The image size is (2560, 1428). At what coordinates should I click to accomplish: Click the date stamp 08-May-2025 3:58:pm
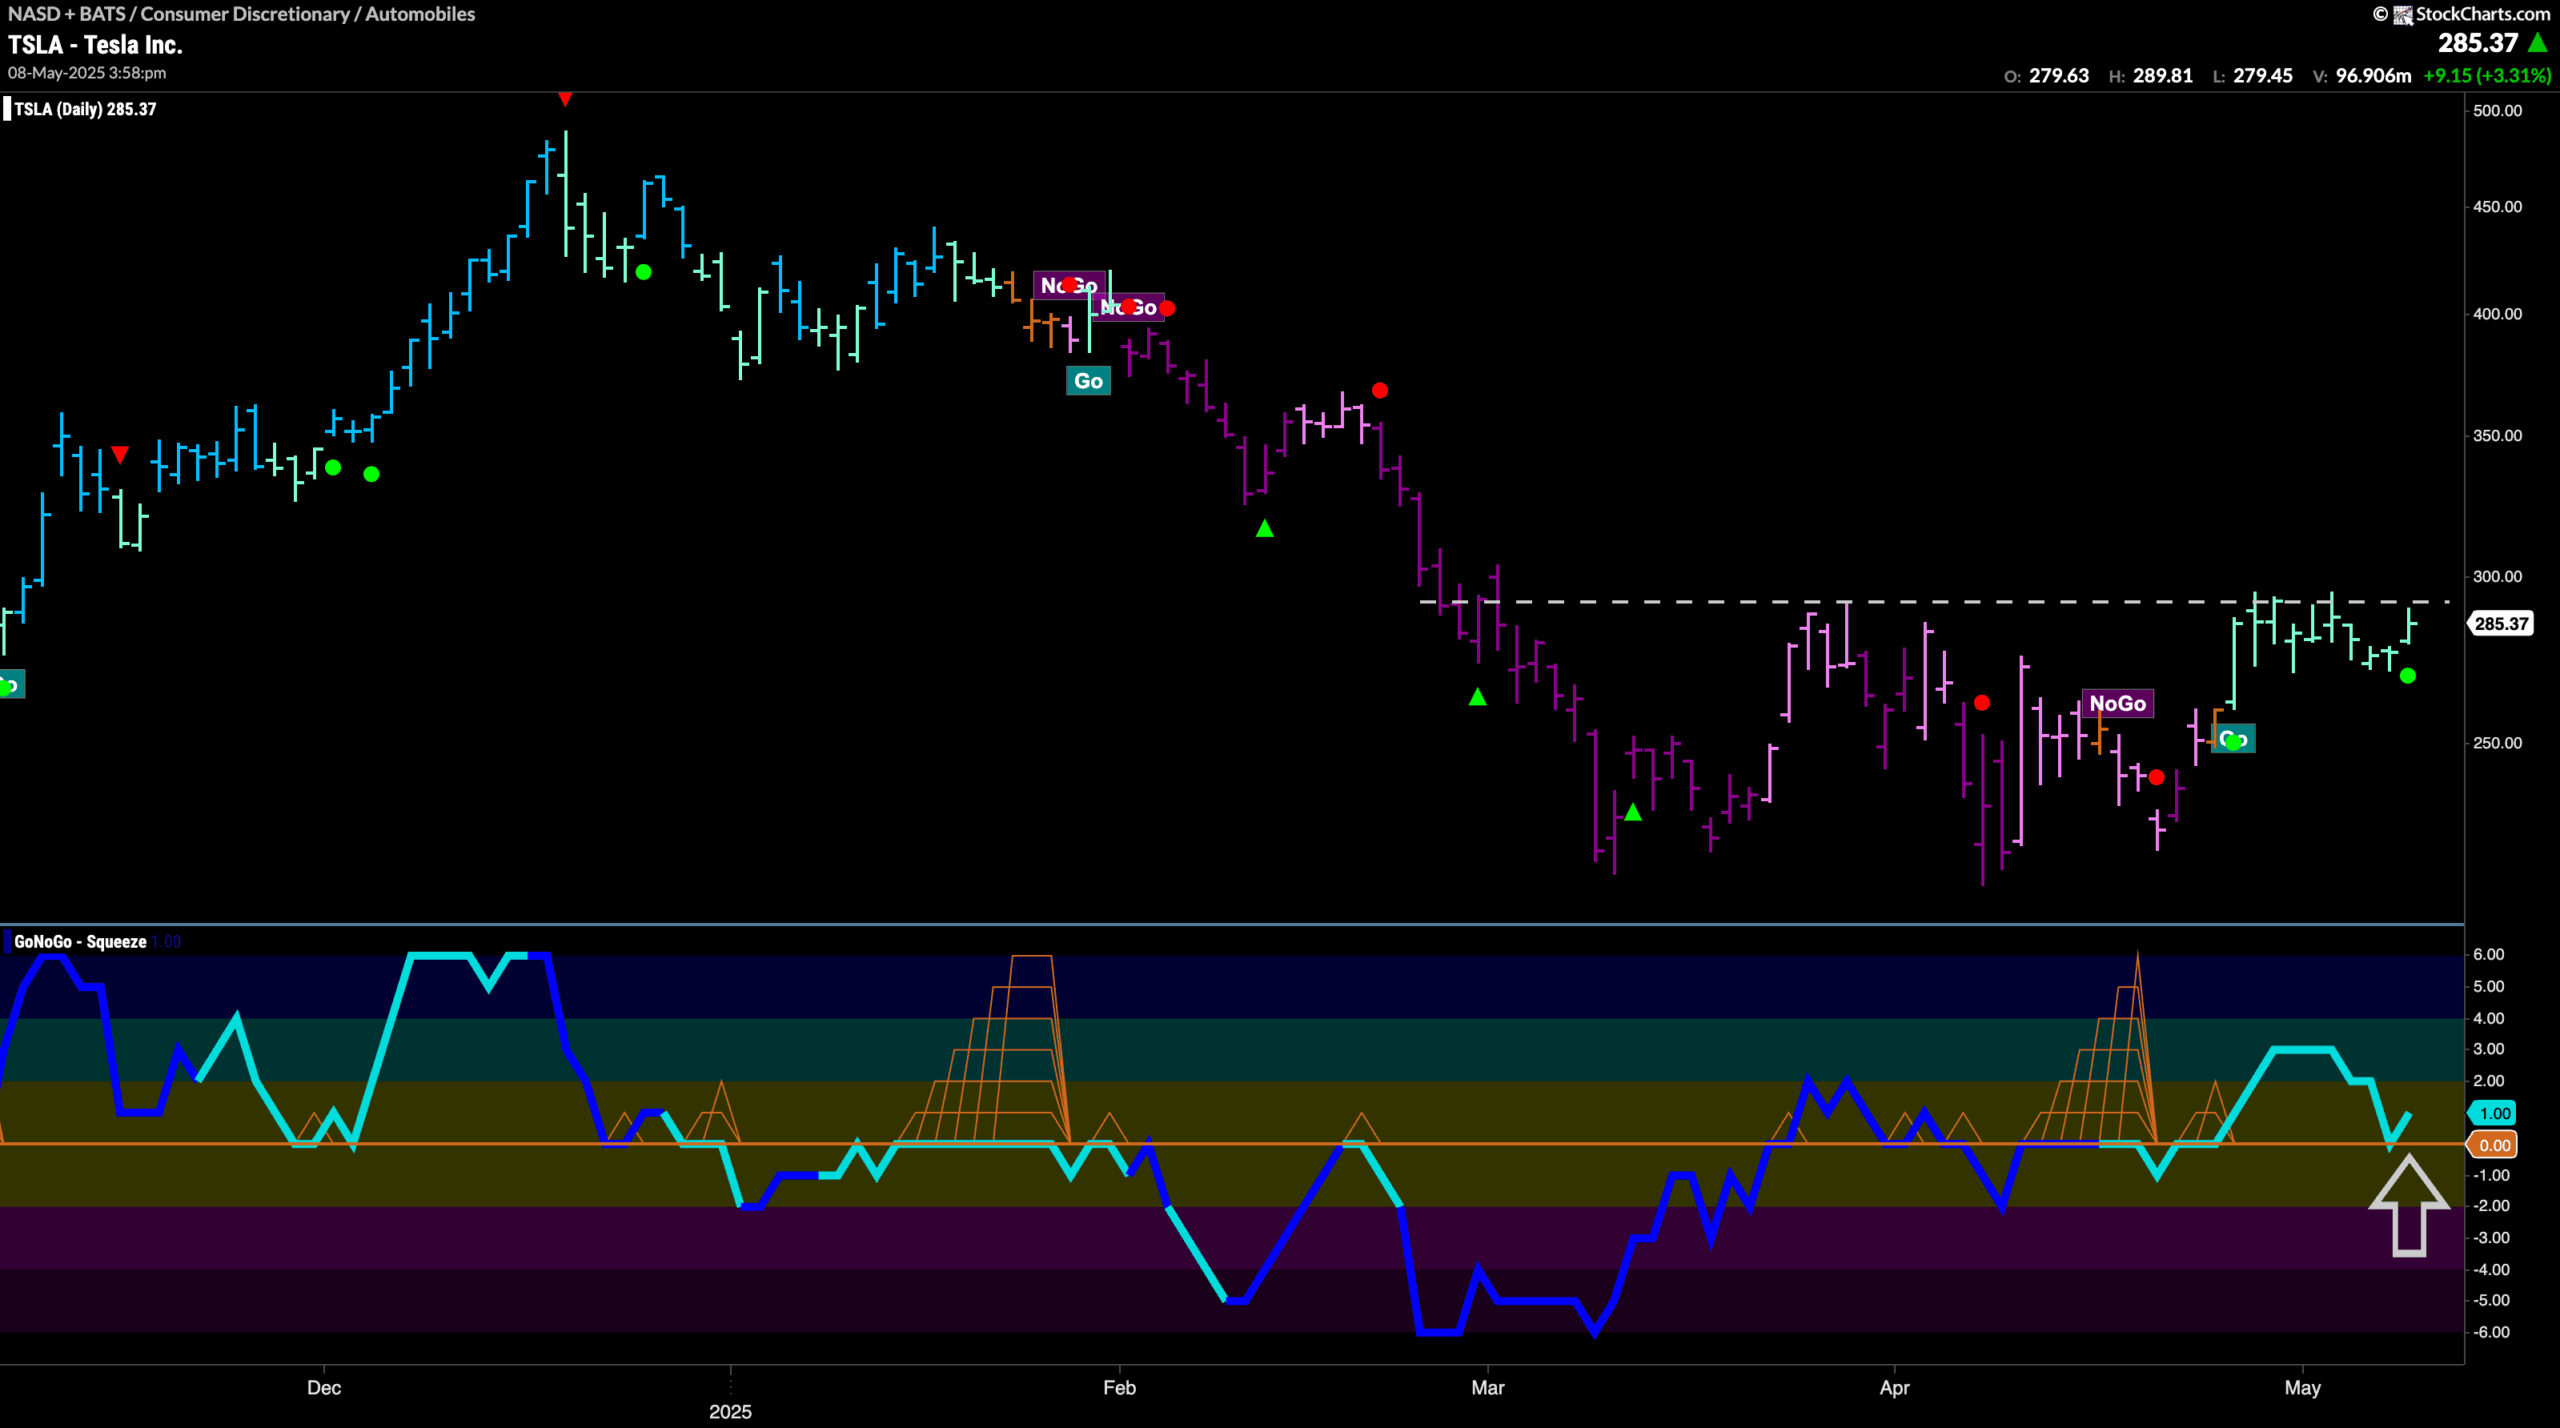87,73
